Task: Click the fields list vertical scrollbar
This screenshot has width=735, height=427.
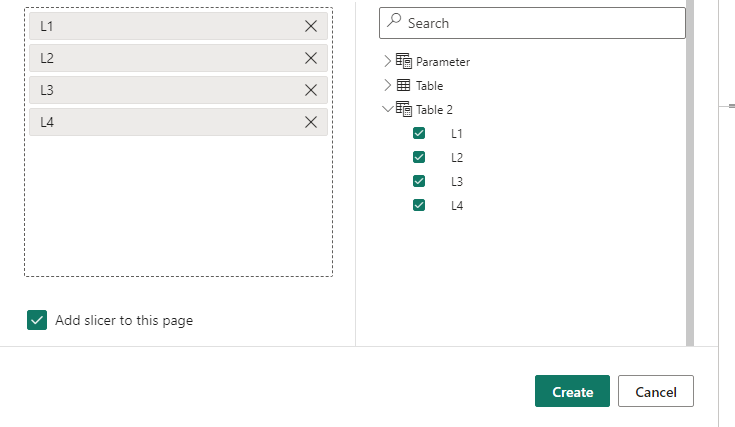Action: pos(690,173)
